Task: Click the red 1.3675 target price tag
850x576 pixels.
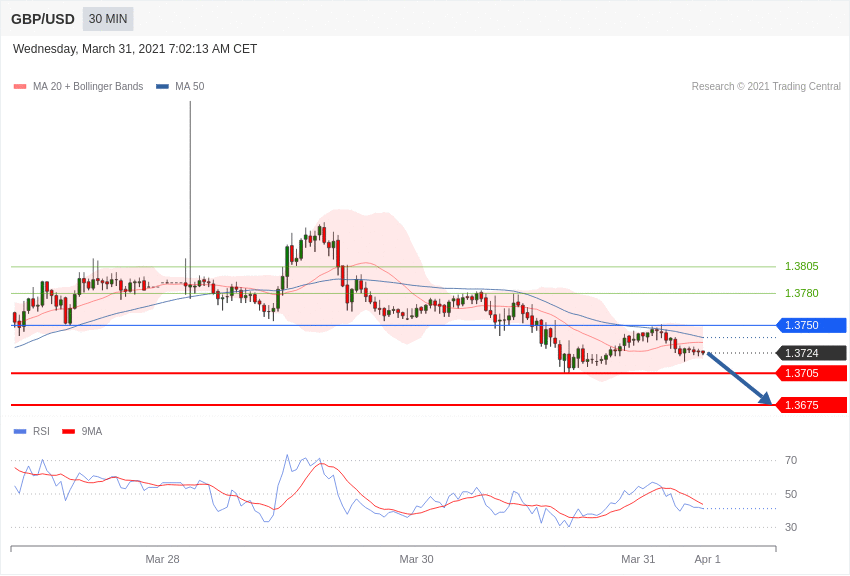Action: pos(812,405)
